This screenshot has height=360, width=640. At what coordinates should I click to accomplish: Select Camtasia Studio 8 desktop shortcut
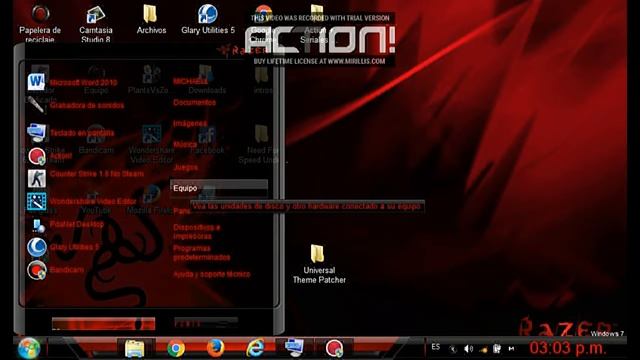tap(96, 24)
